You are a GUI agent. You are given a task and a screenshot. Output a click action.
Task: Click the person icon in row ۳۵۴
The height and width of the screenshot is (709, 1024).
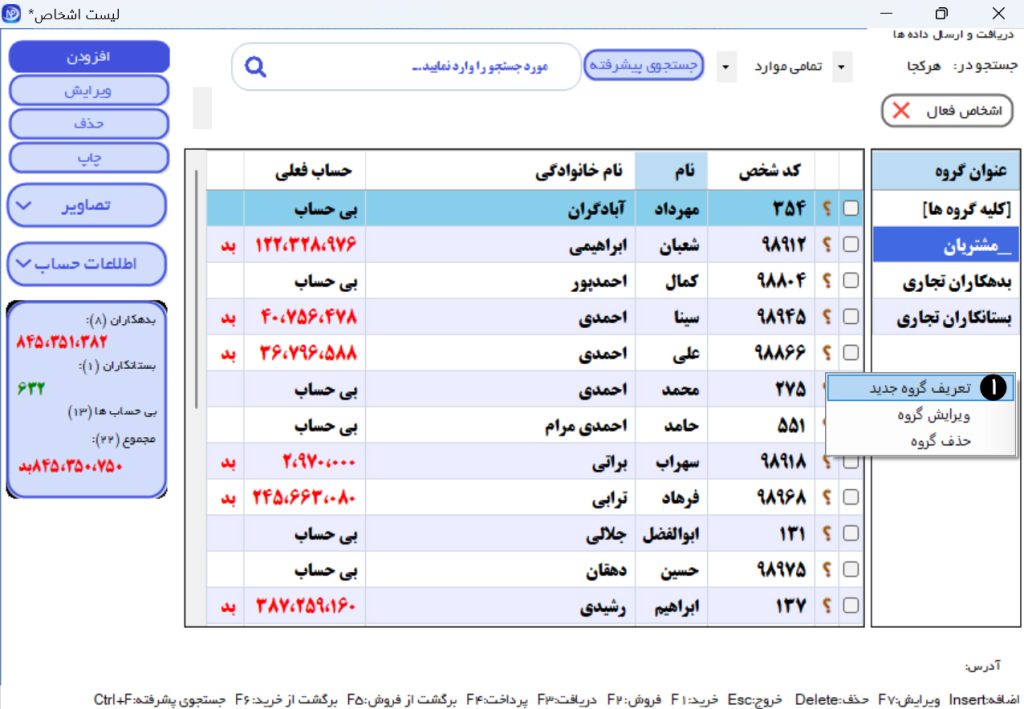coord(827,208)
